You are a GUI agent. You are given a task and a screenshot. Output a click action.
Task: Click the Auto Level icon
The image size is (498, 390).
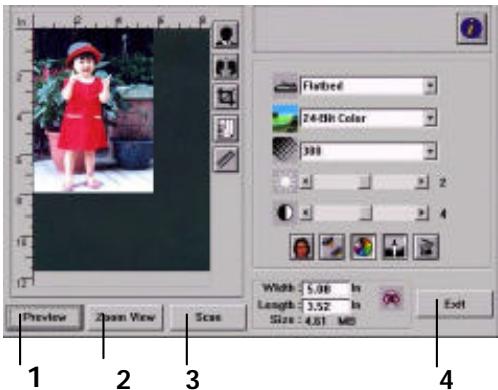click(x=395, y=247)
